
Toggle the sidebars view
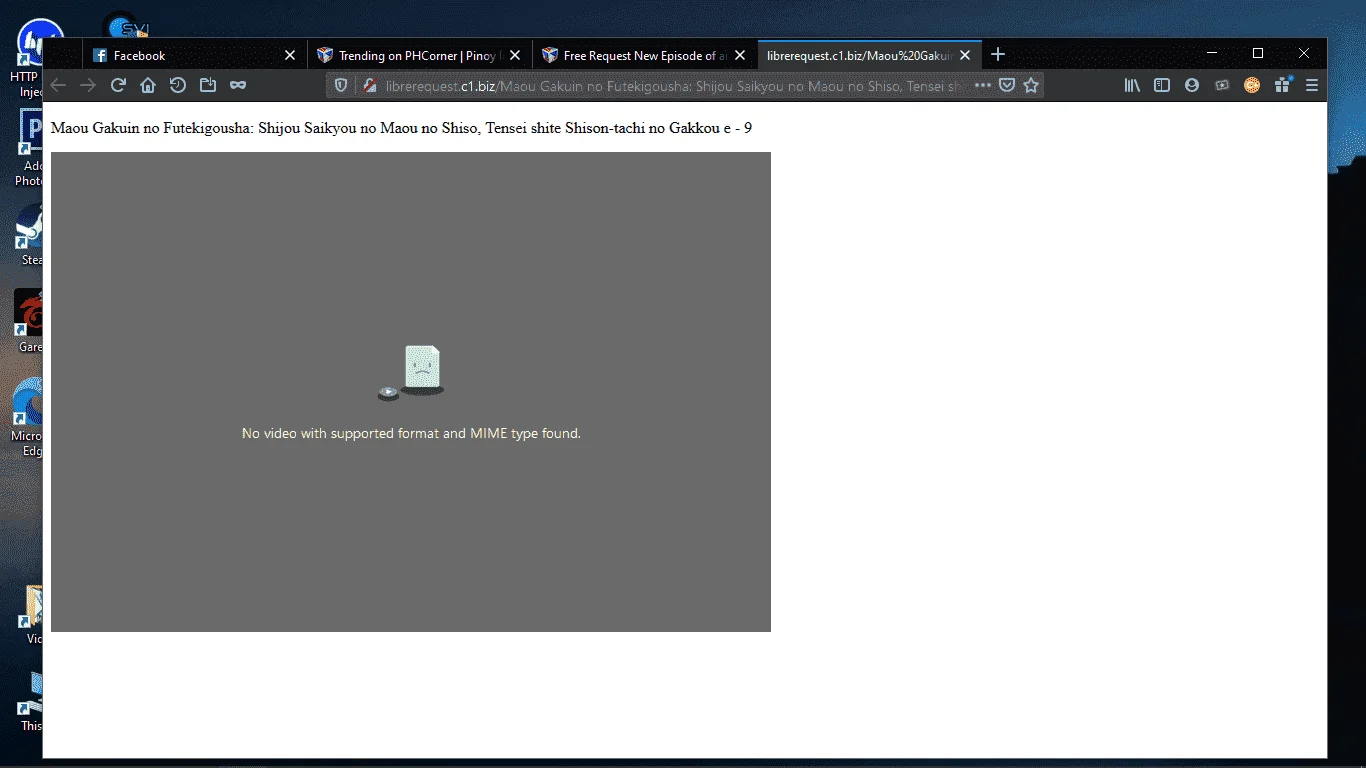tap(1162, 86)
